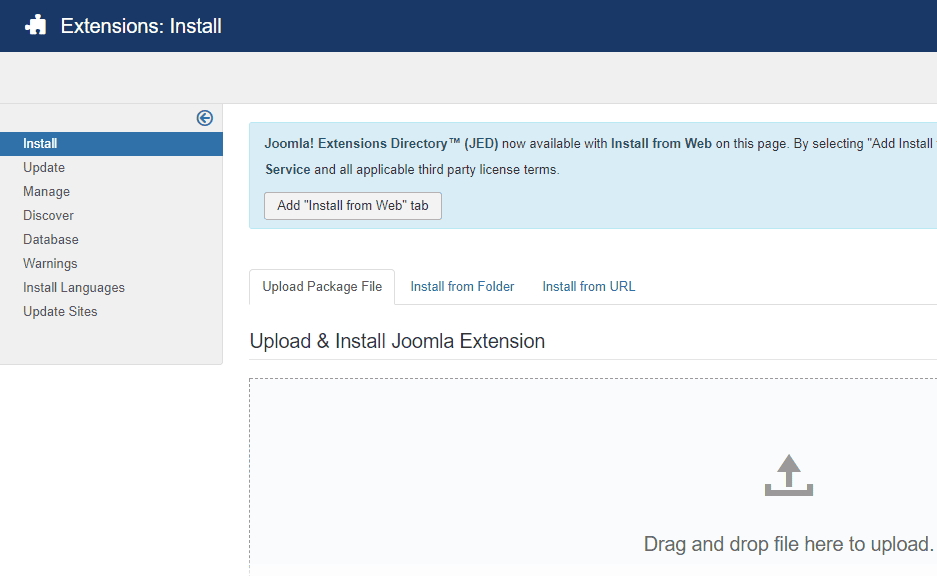
Task: Open Update Sites from the sidebar
Action: click(60, 311)
